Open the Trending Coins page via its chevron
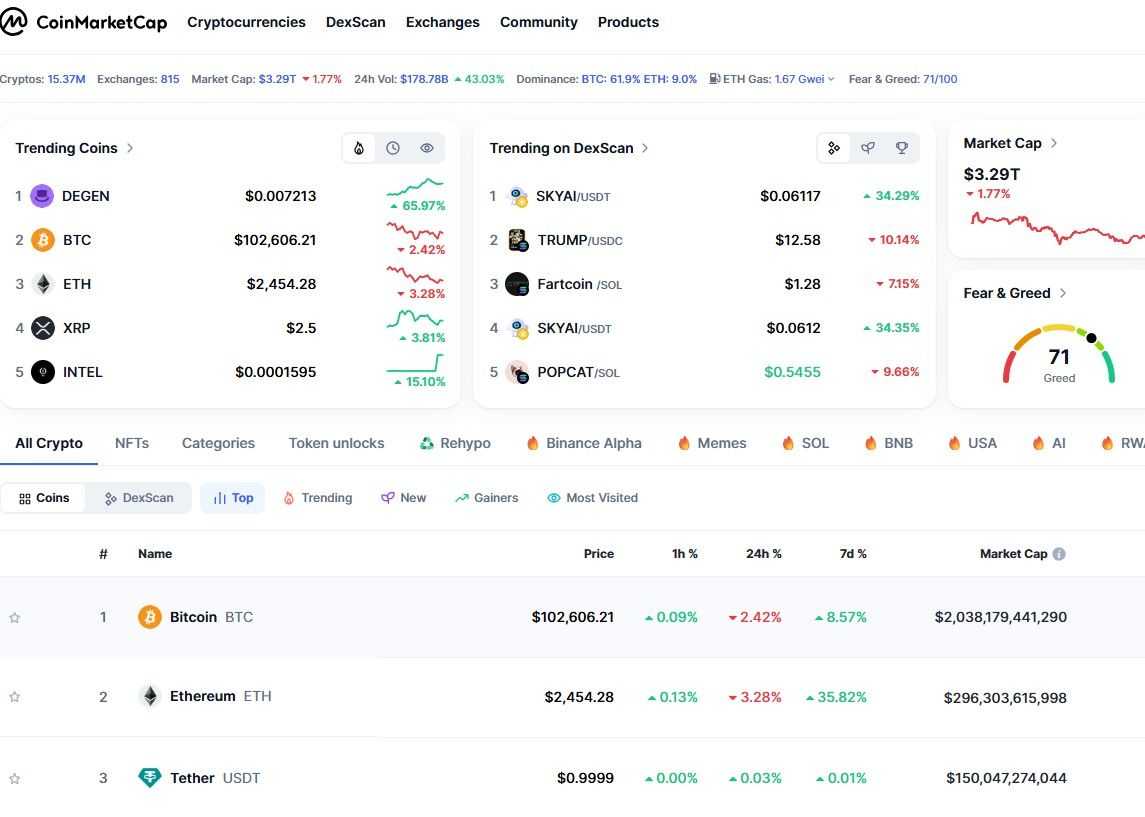Screen dimensions: 1145x817 coord(129,147)
